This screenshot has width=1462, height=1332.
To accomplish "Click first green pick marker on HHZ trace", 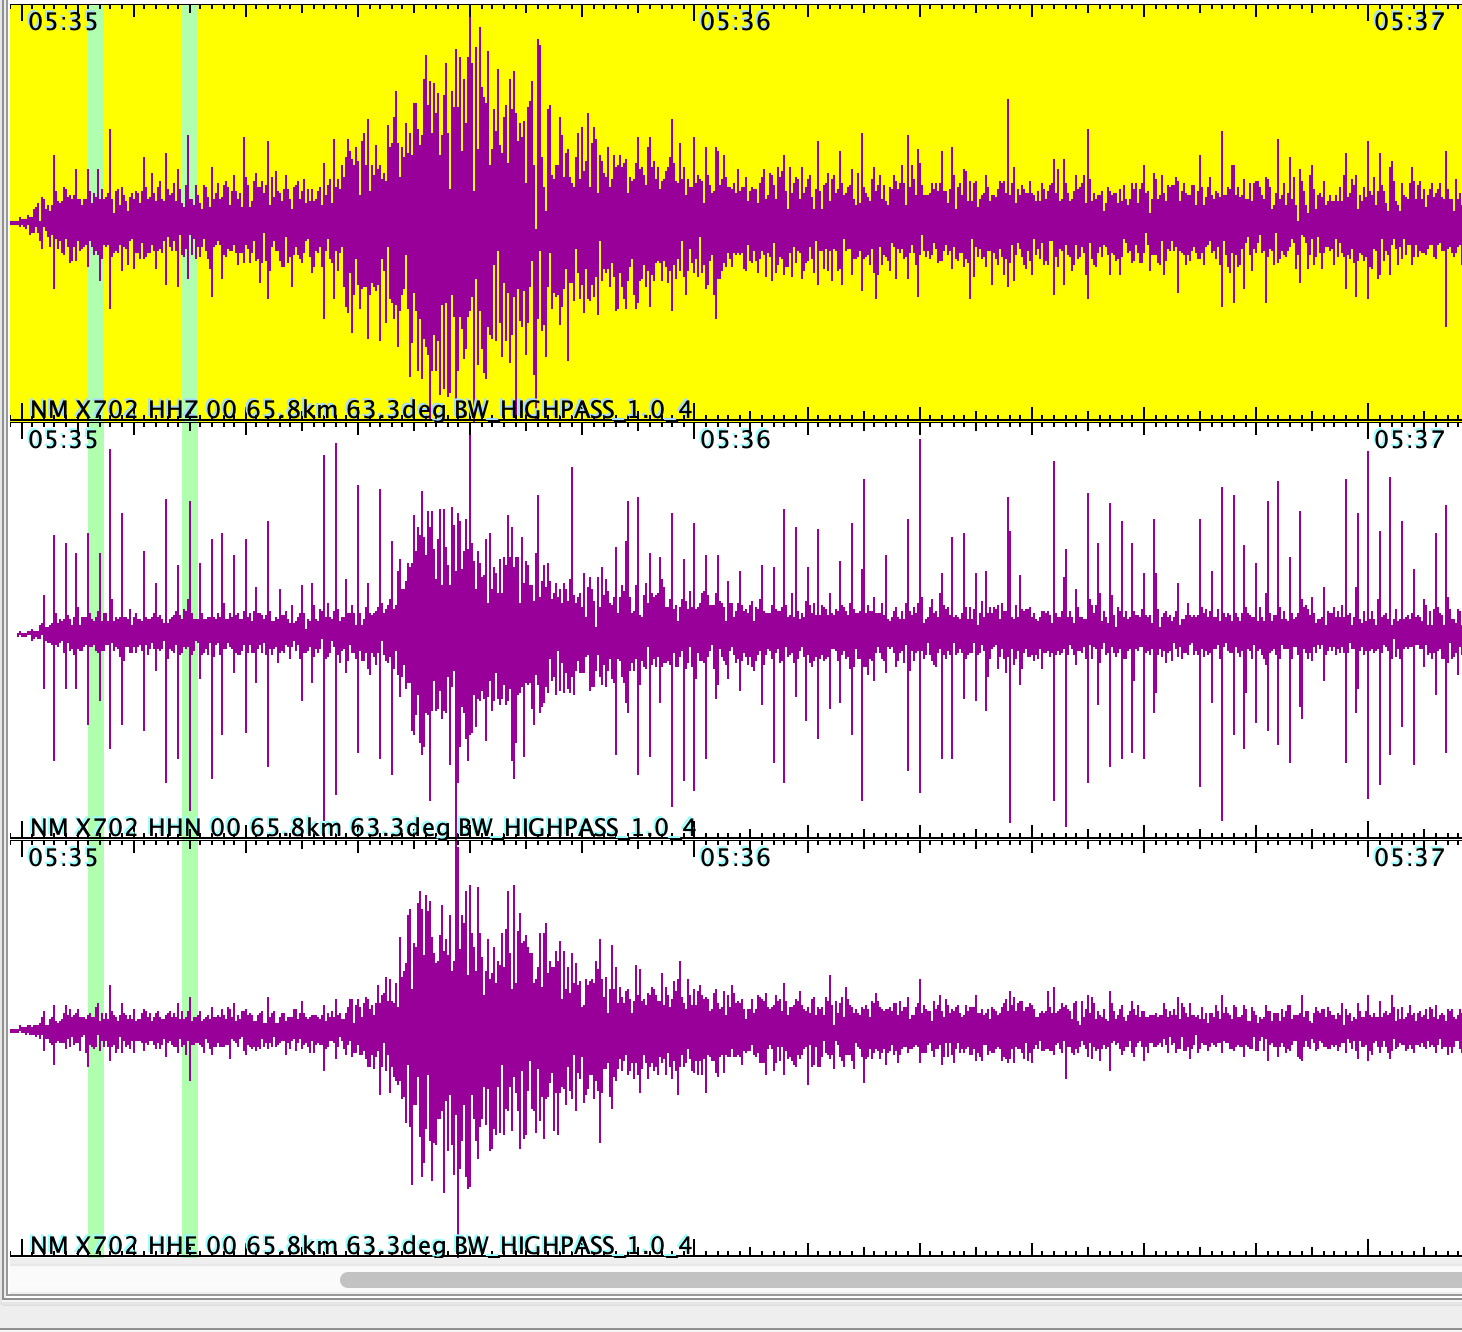I will point(96,213).
